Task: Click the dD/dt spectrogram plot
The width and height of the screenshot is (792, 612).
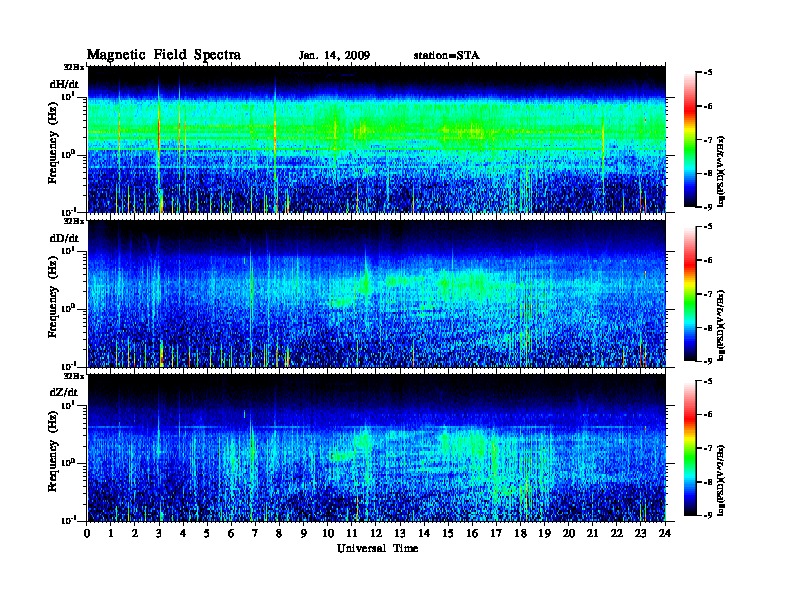Action: coord(377,293)
